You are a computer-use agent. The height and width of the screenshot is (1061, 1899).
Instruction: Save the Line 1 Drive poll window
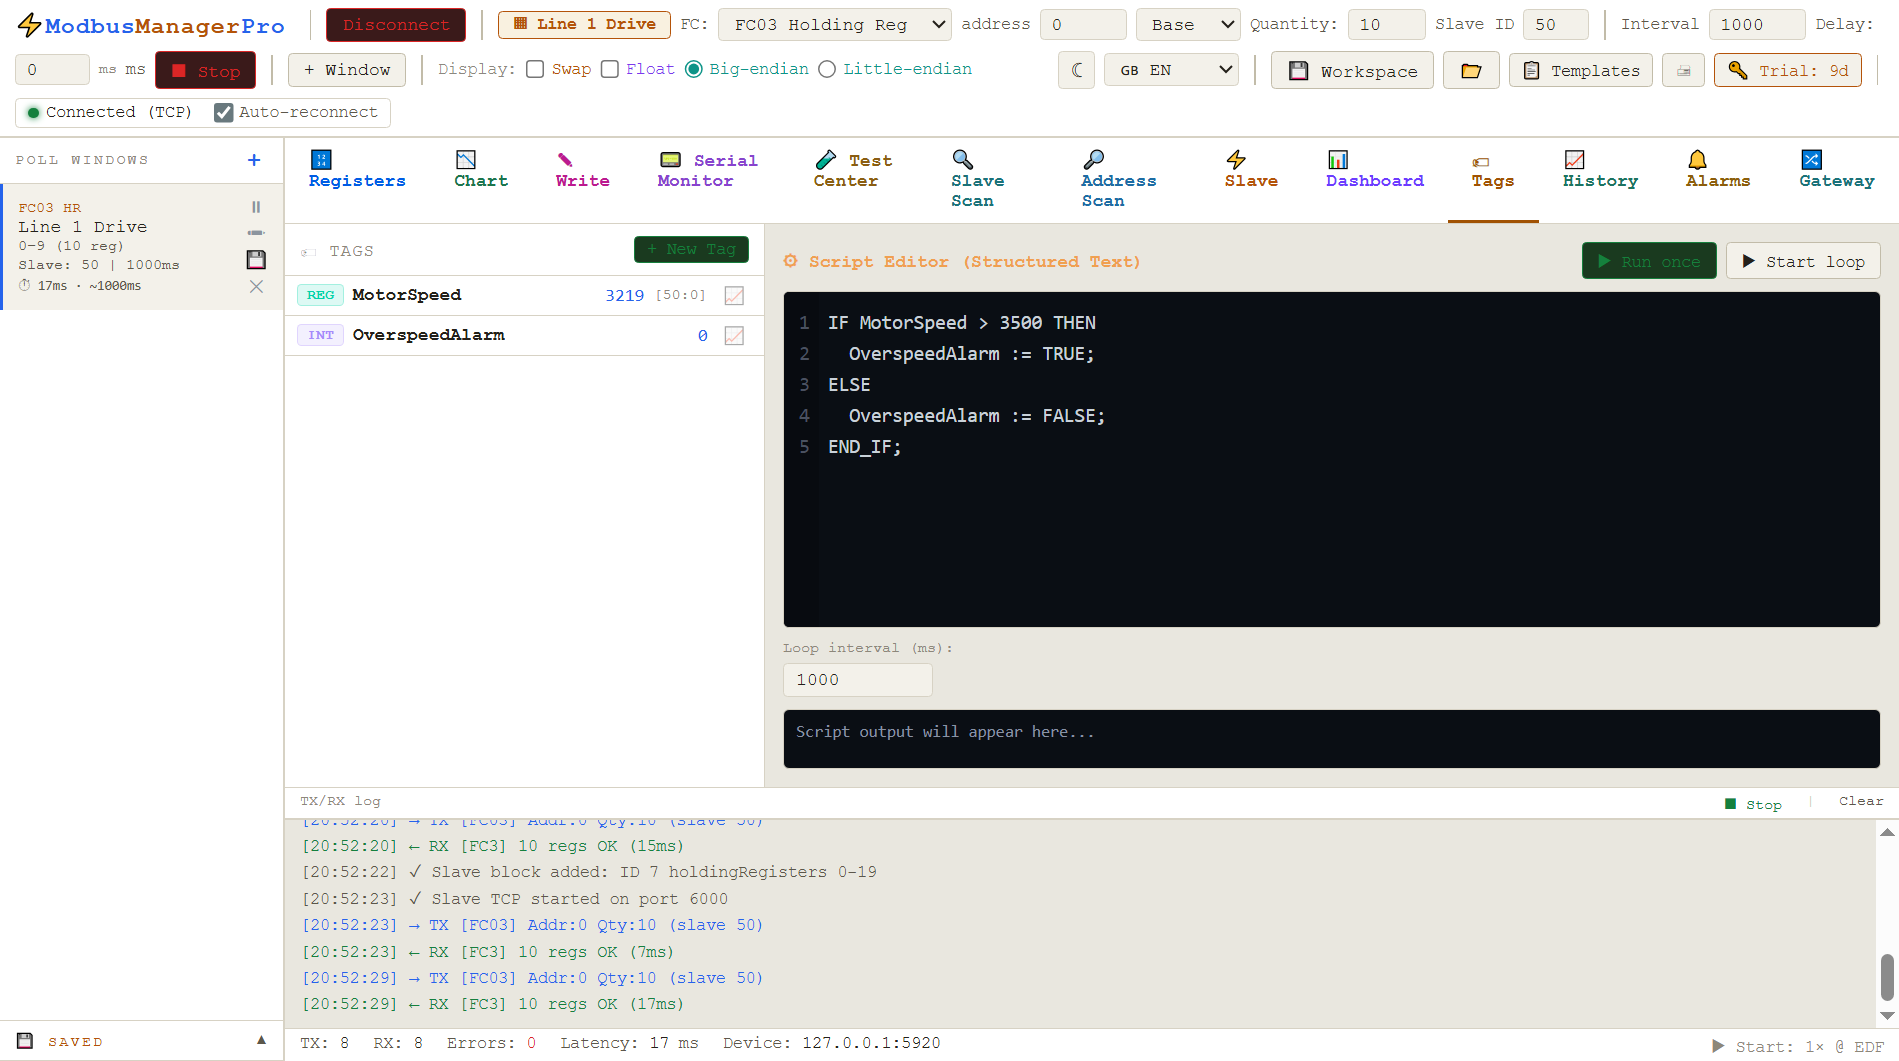(x=256, y=260)
